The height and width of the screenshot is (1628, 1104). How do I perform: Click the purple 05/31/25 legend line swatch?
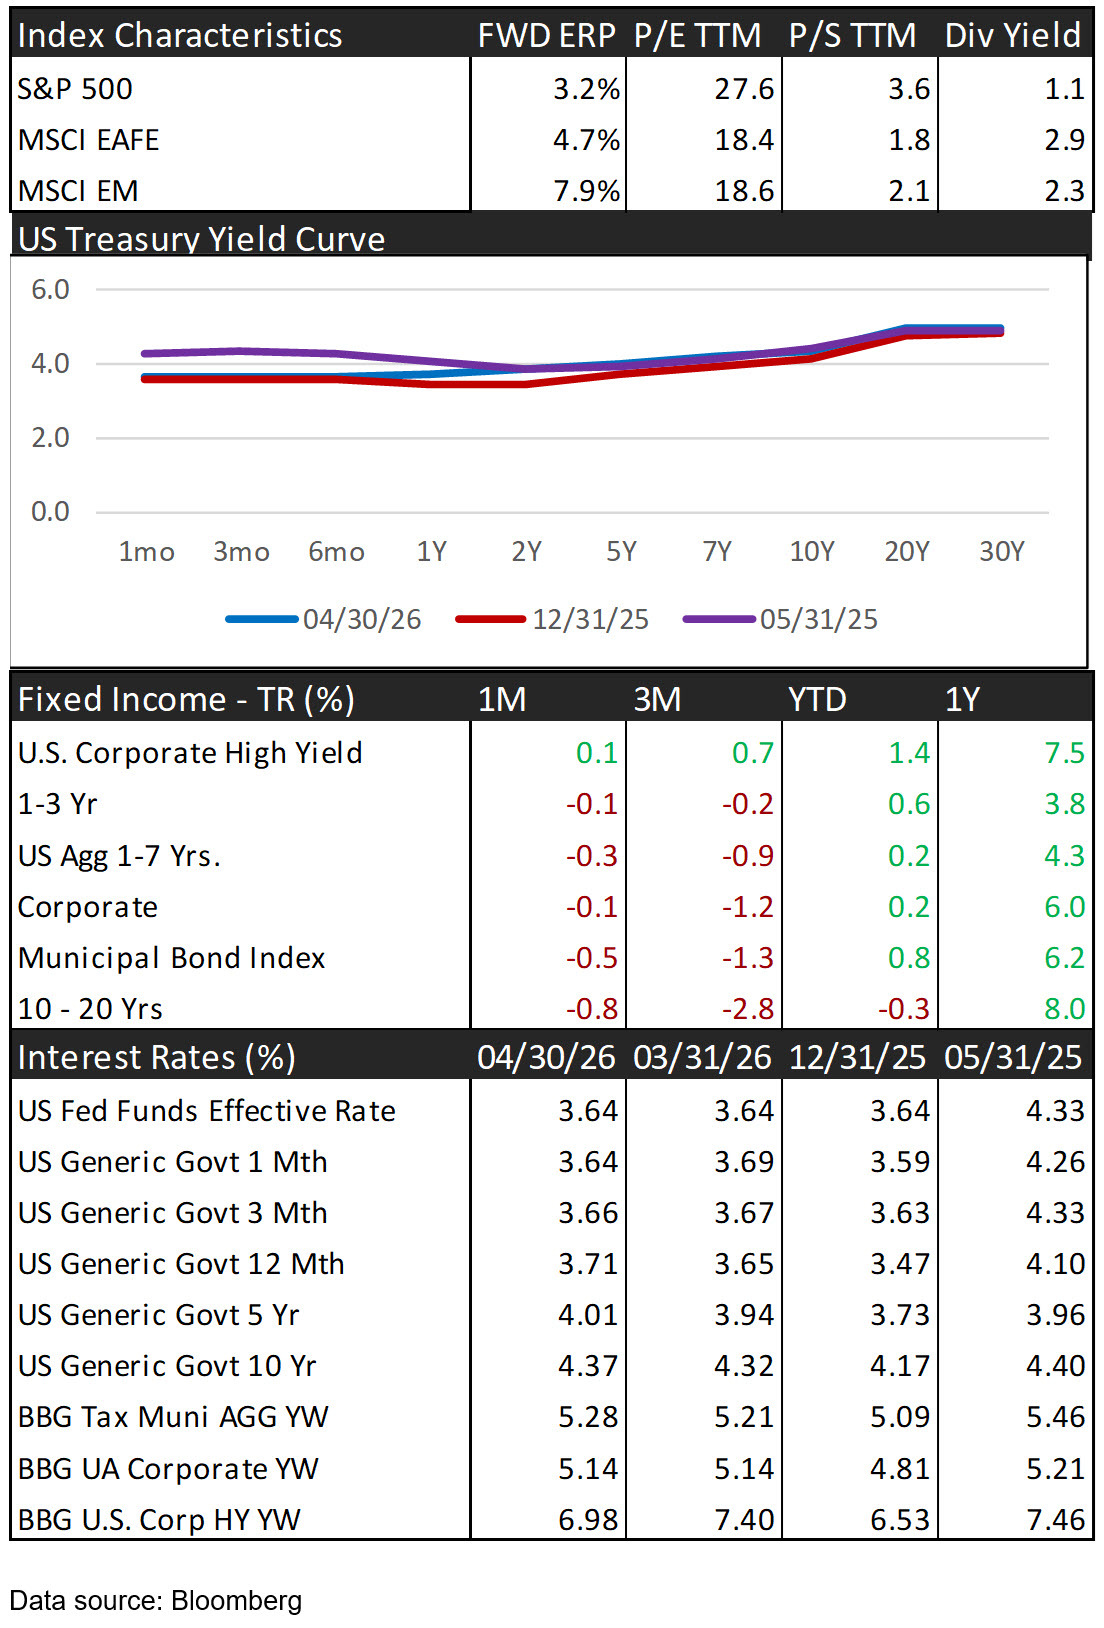tap(719, 619)
